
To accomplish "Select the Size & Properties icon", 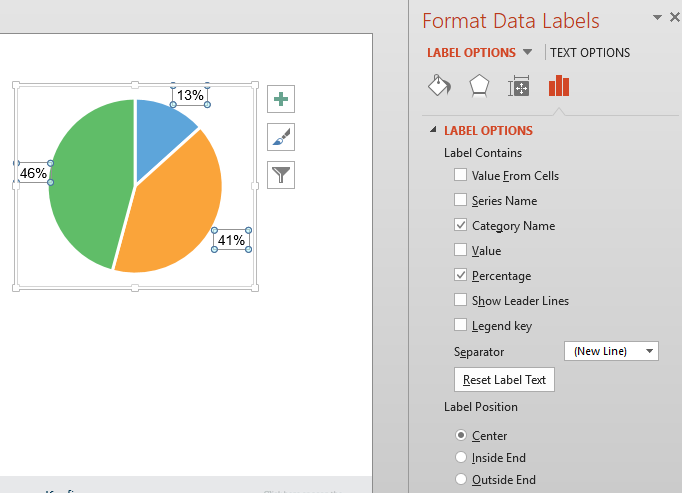I will click(518, 86).
